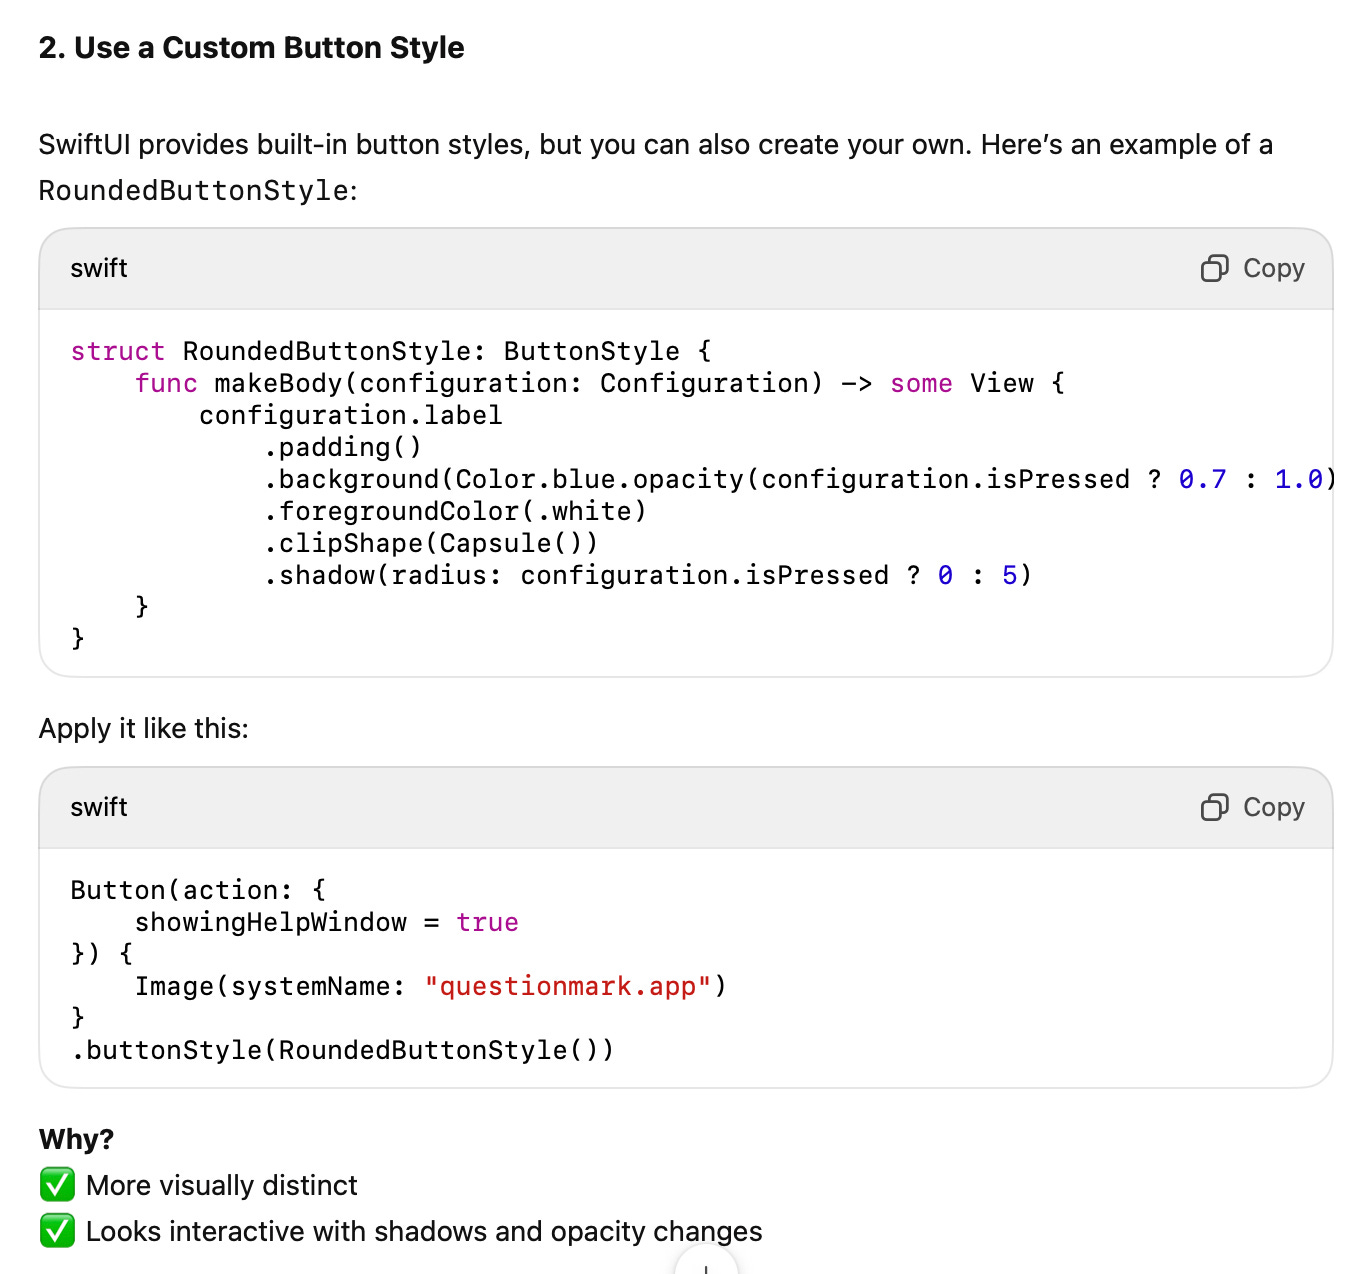
Task: Click the "Why?" subheading
Action: [x=77, y=1139]
